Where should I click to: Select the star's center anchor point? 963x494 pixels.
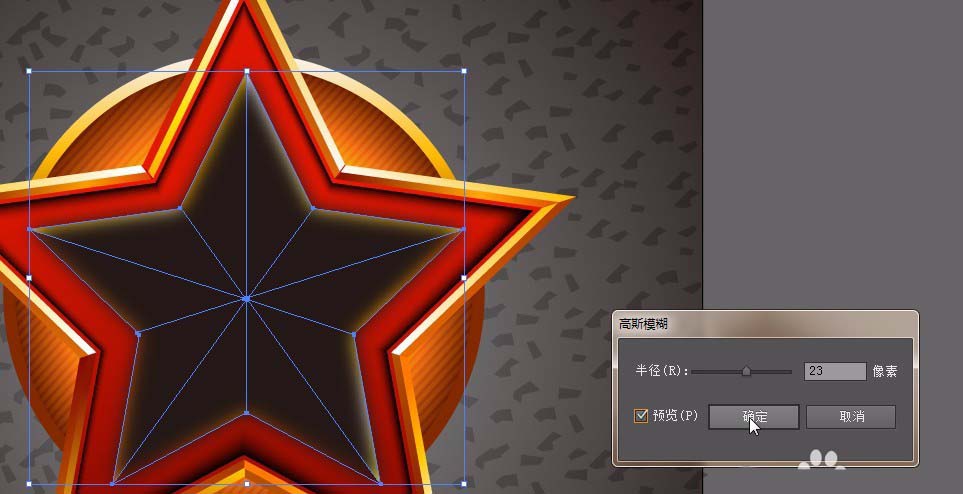(x=247, y=299)
